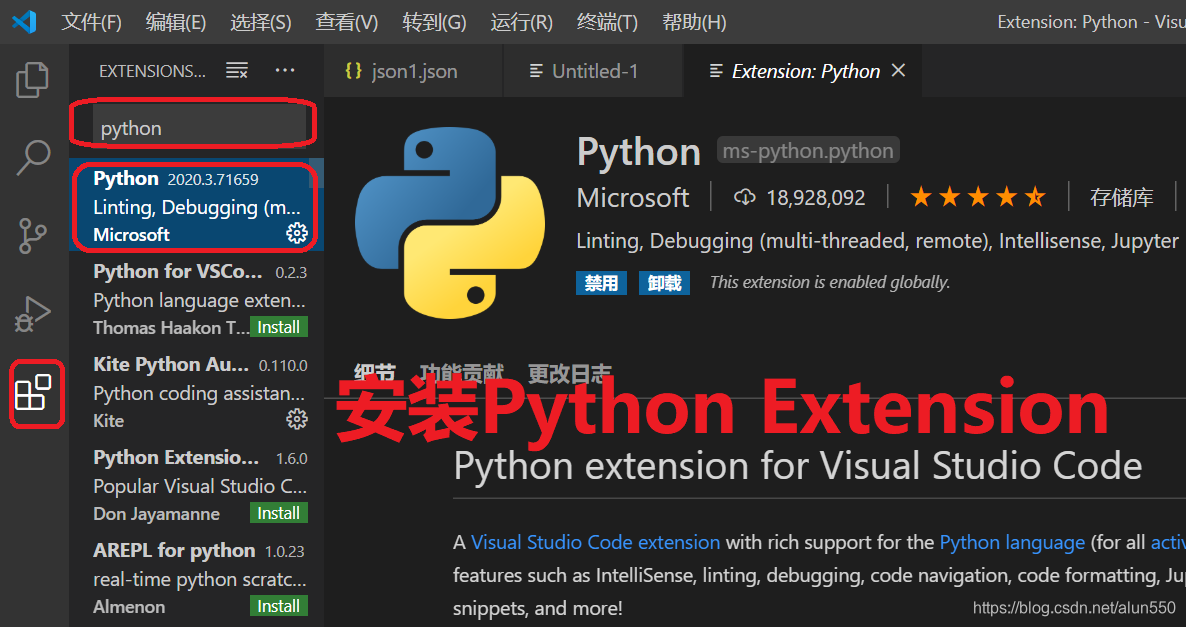This screenshot has width=1186, height=627.
Task: Switch to Untitled-1 tab
Action: point(593,70)
